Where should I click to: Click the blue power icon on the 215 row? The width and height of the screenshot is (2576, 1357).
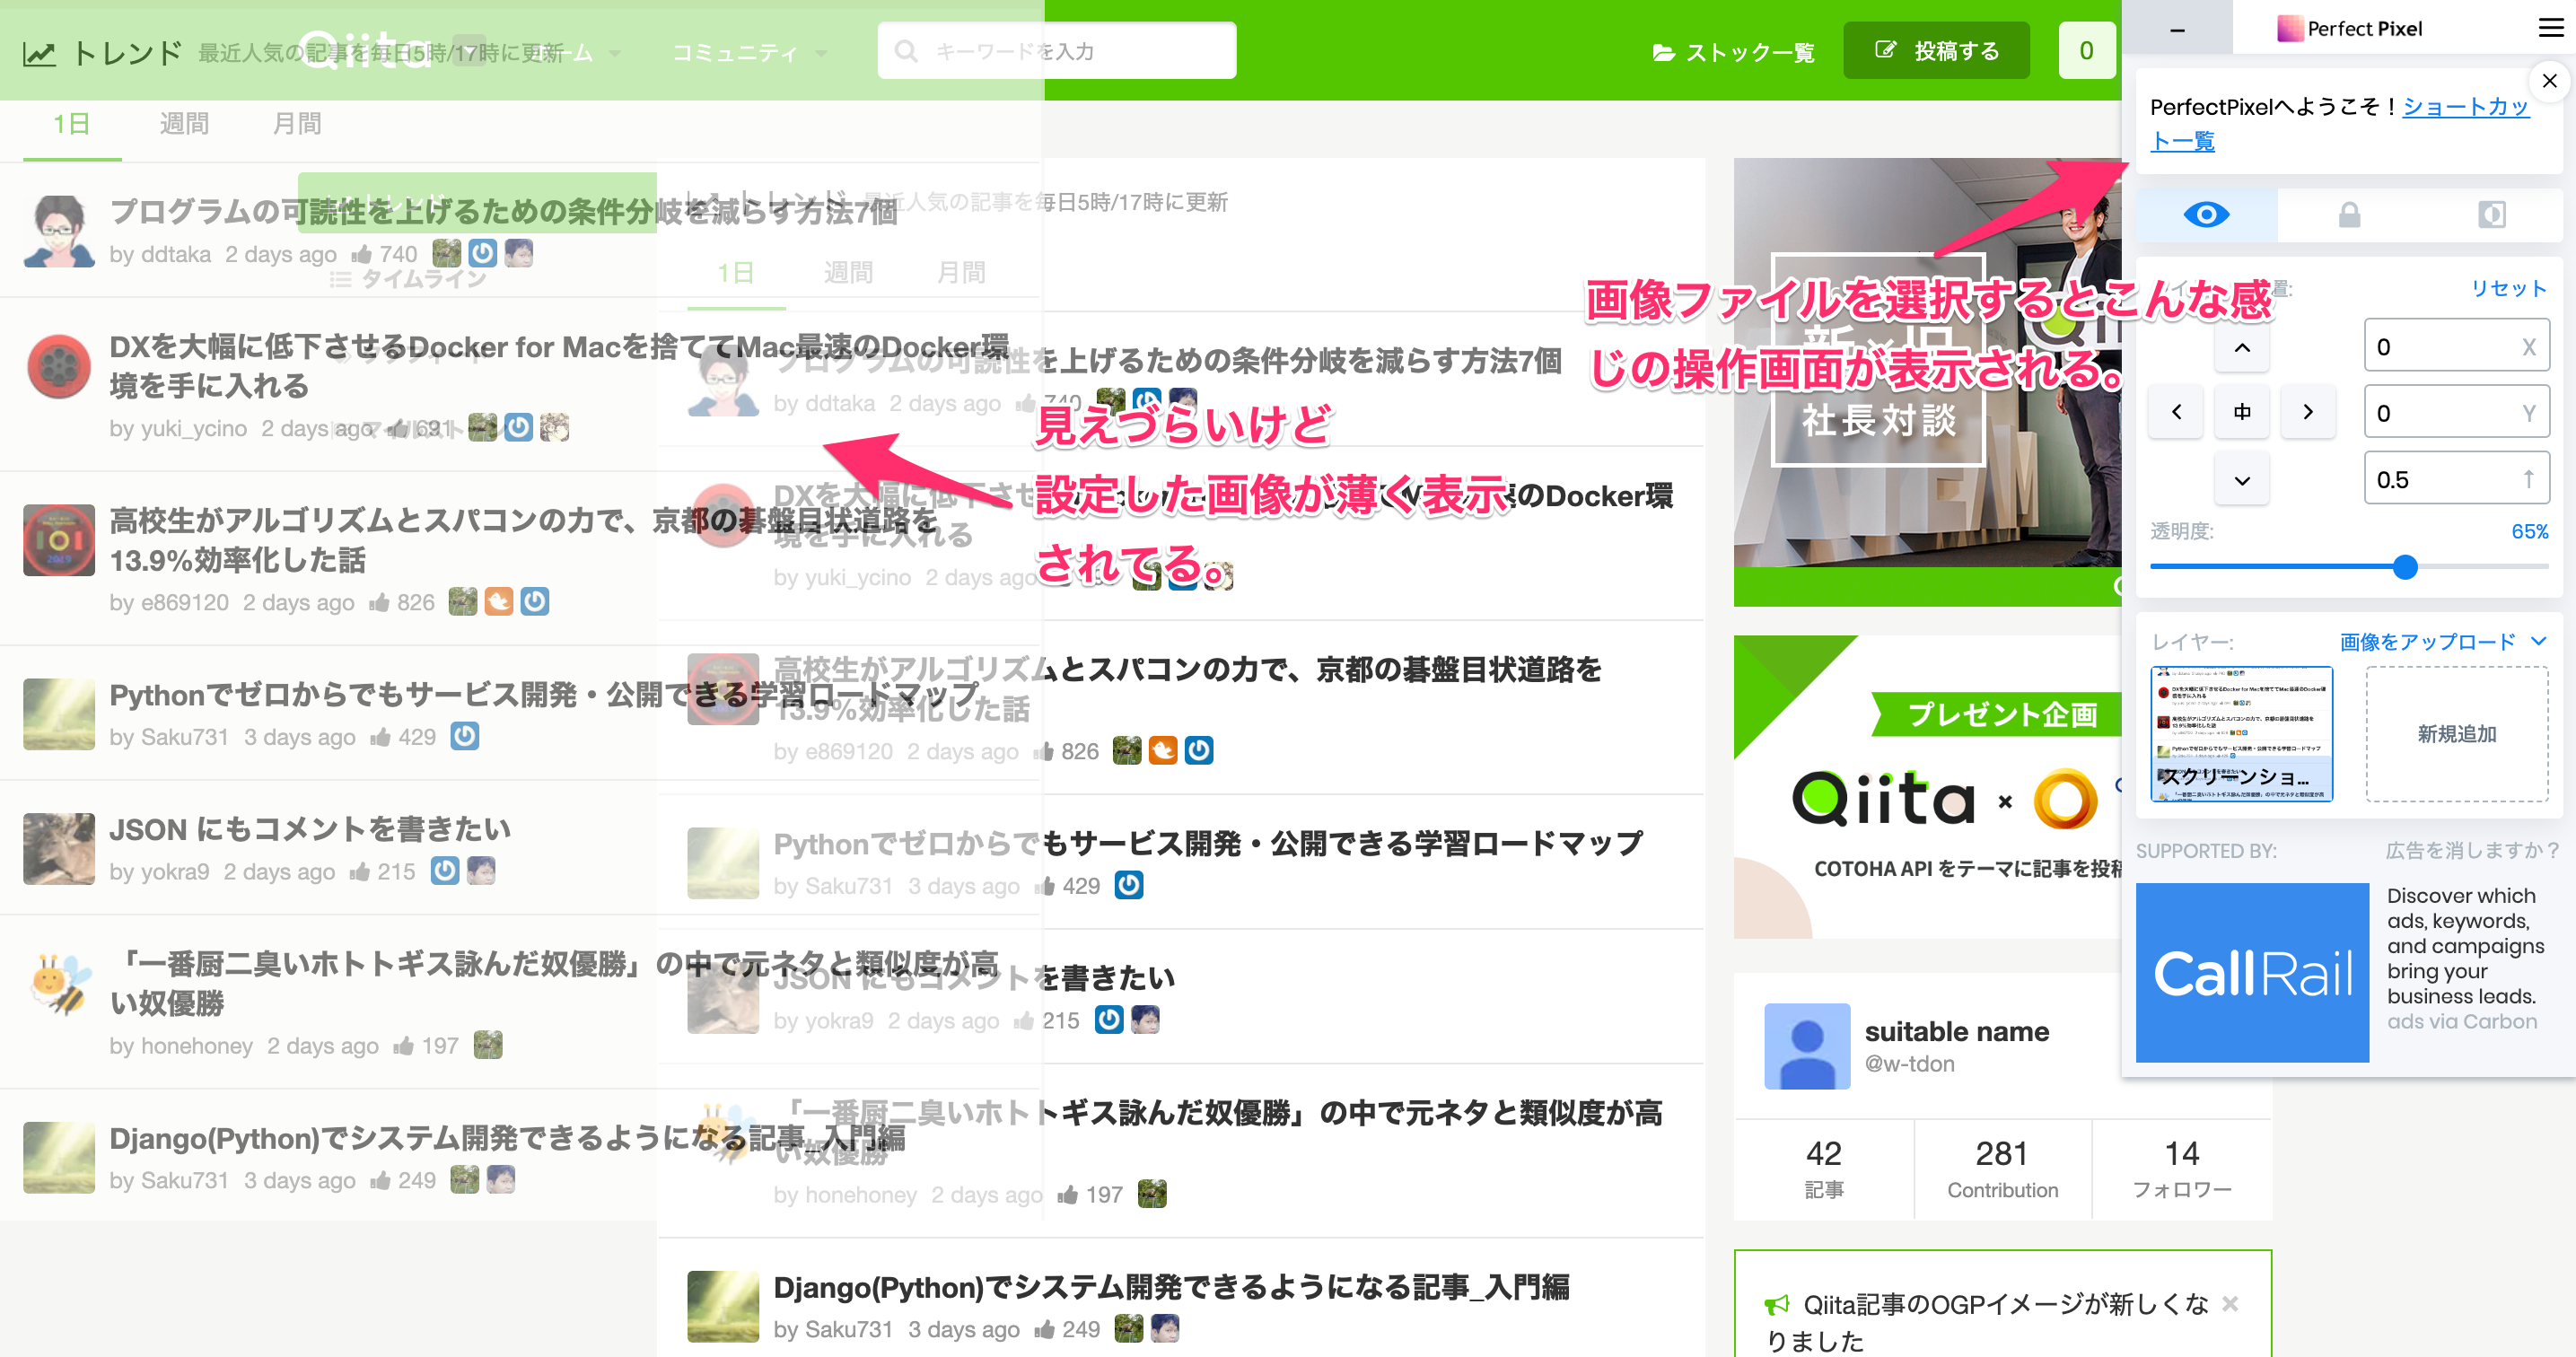1109,1019
